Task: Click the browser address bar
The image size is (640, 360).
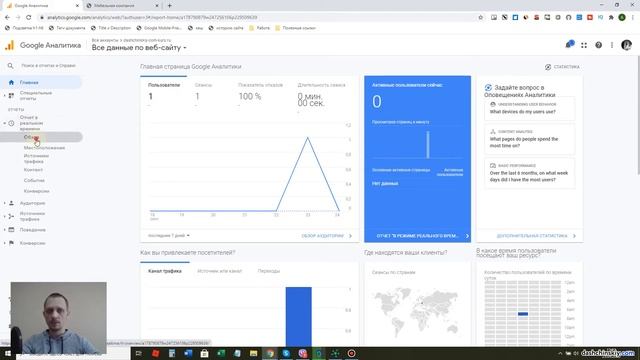Action: coord(257,18)
